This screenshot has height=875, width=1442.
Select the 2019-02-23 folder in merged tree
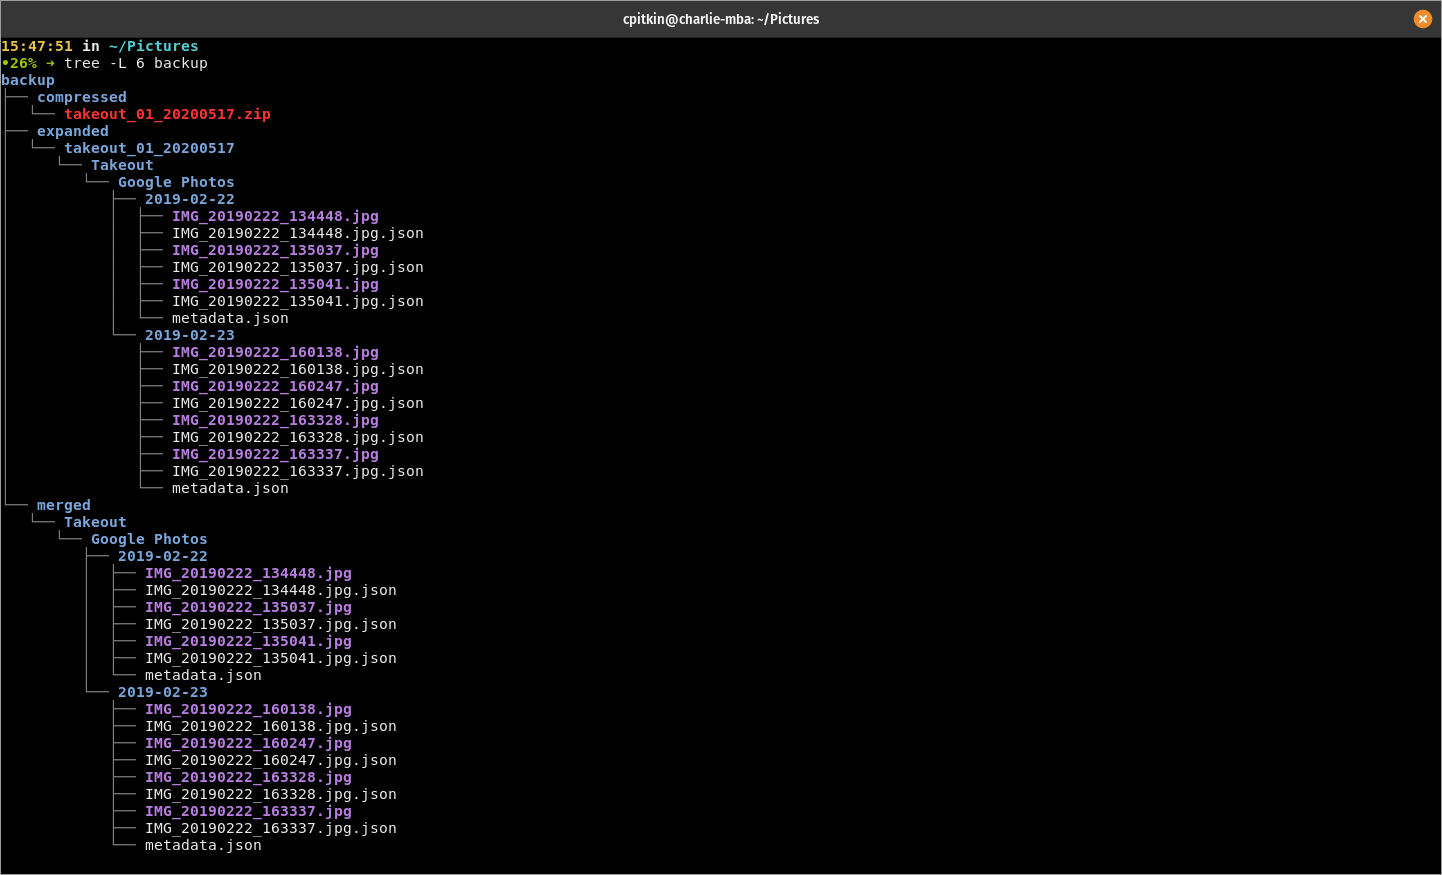click(x=163, y=692)
